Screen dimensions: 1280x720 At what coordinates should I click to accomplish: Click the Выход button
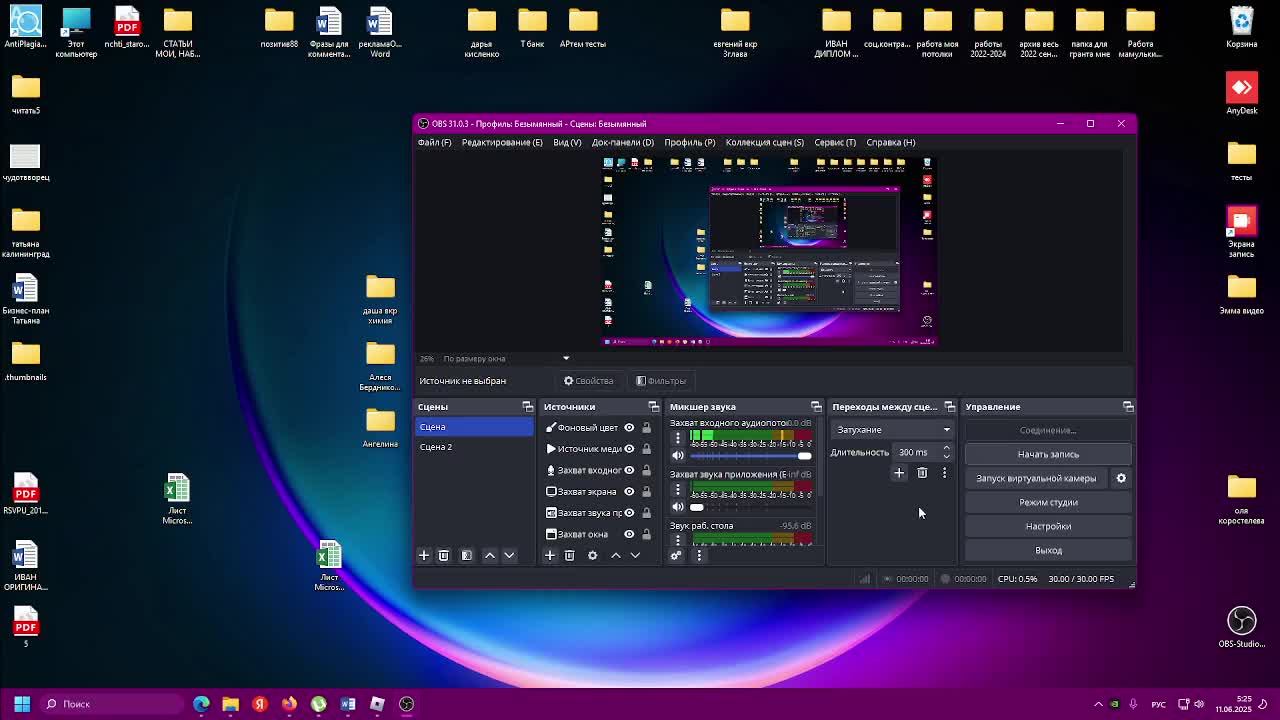point(1048,550)
